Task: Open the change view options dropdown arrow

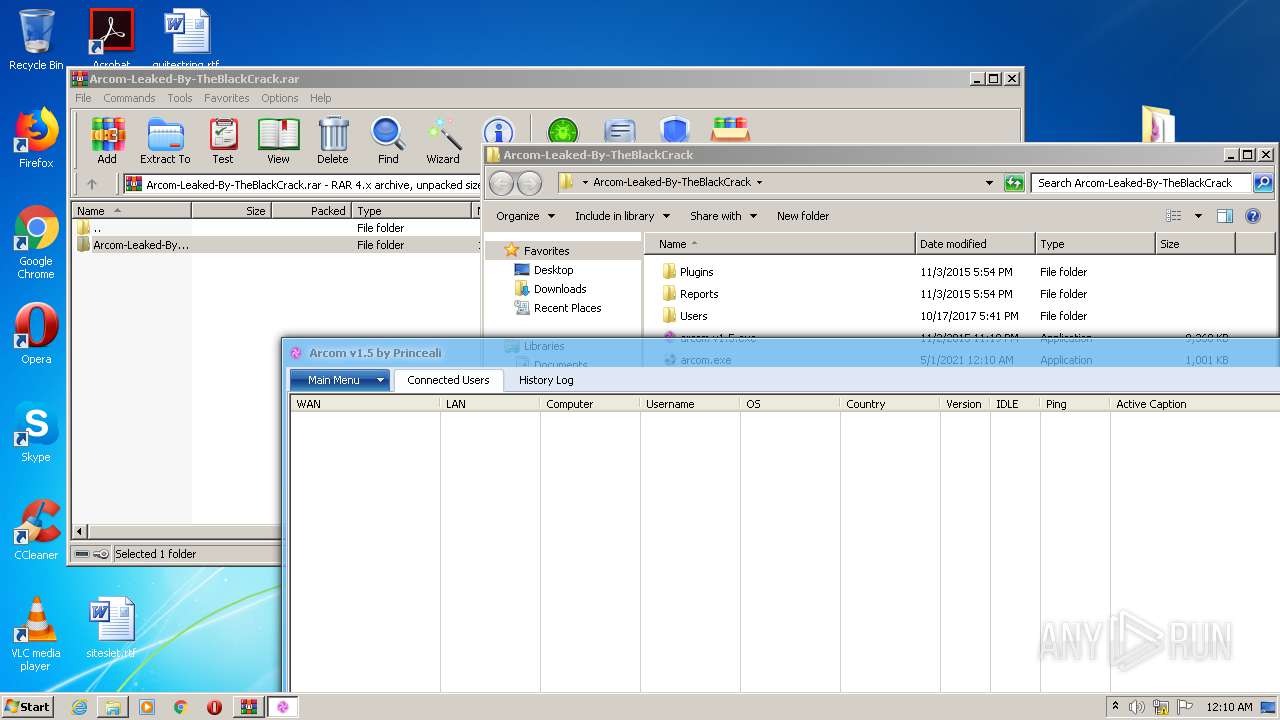Action: 1198,216
